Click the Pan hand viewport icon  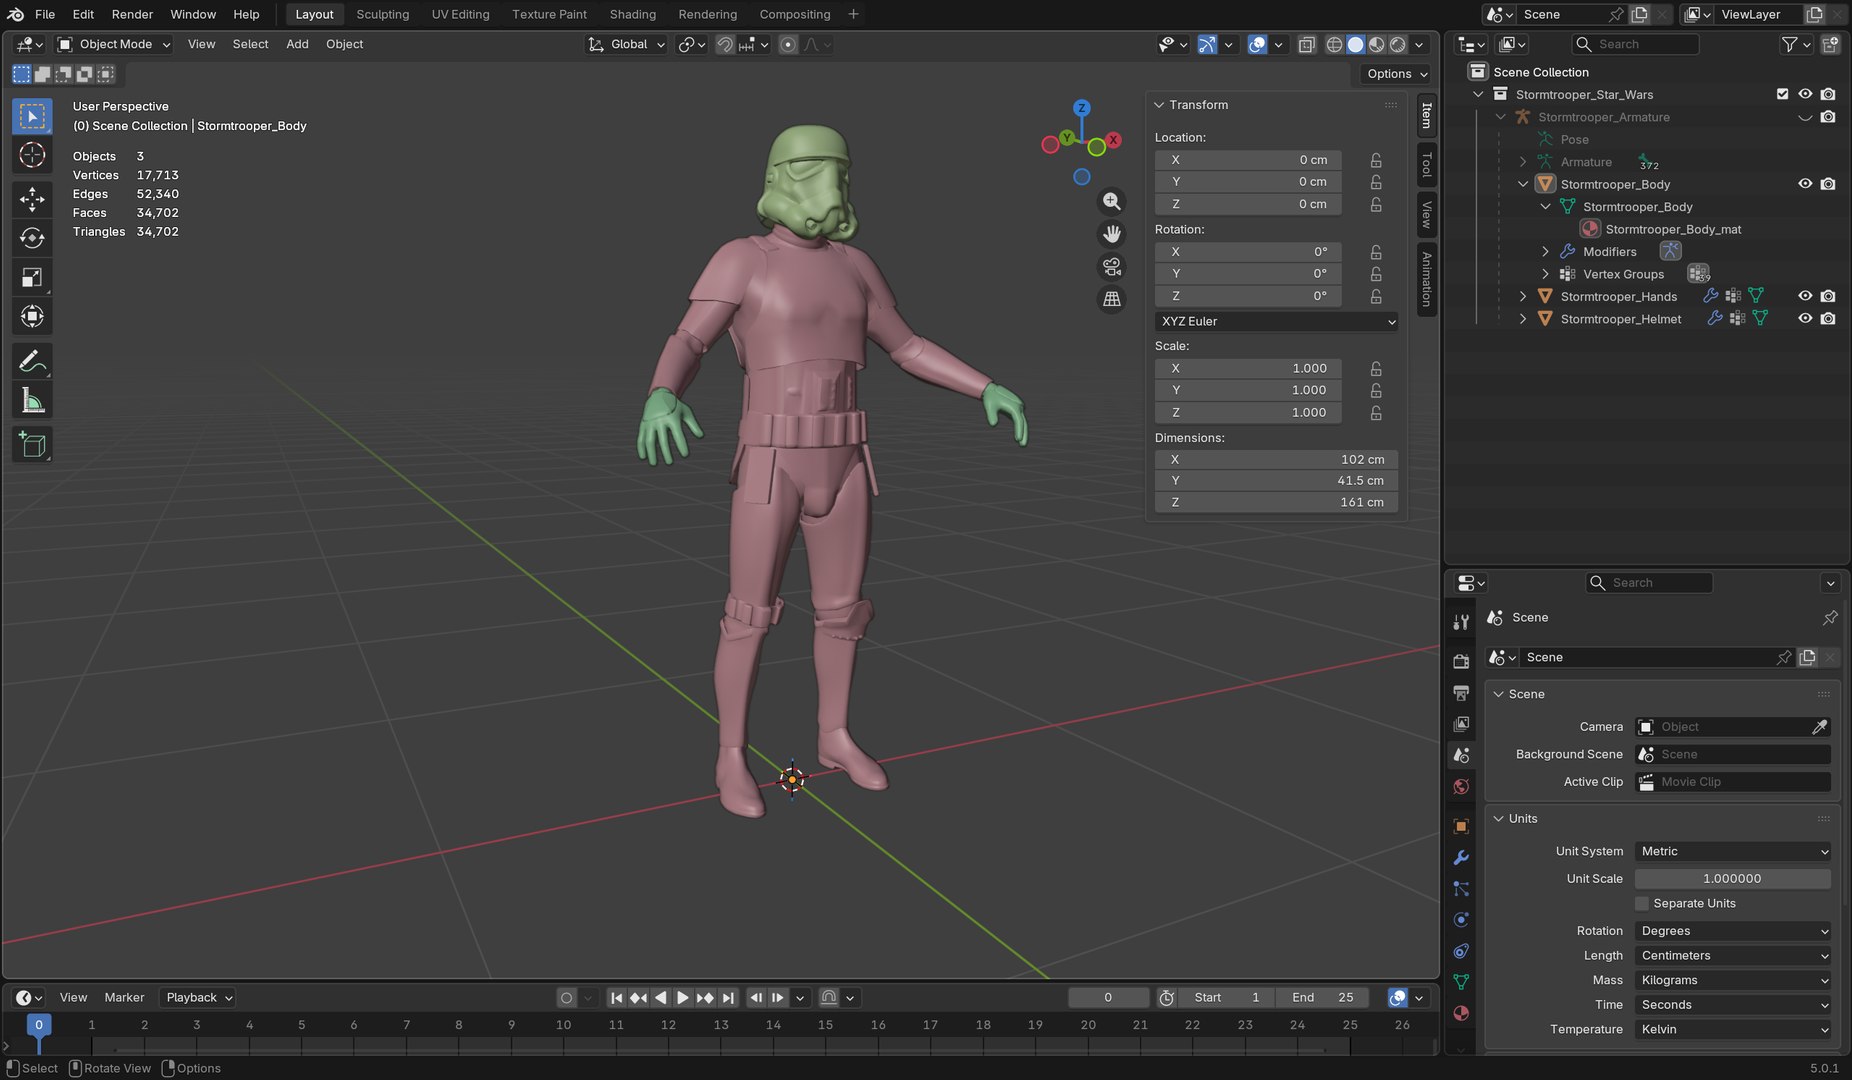coord(1111,234)
